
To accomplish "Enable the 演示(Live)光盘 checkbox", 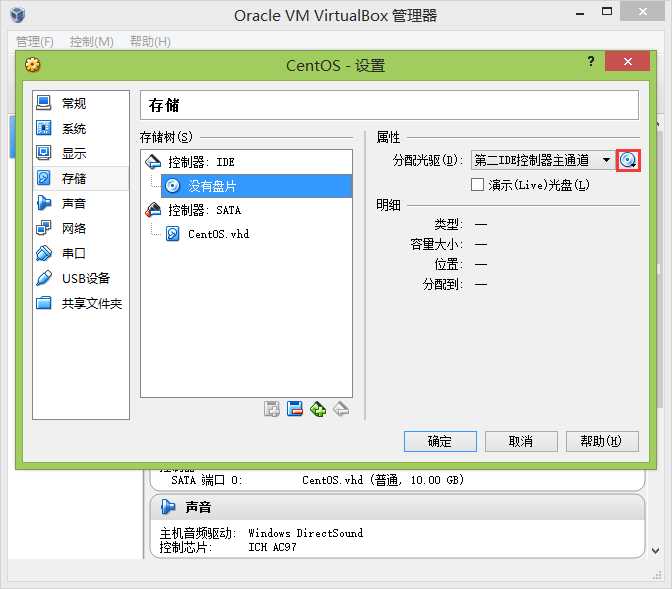I will click(x=477, y=185).
